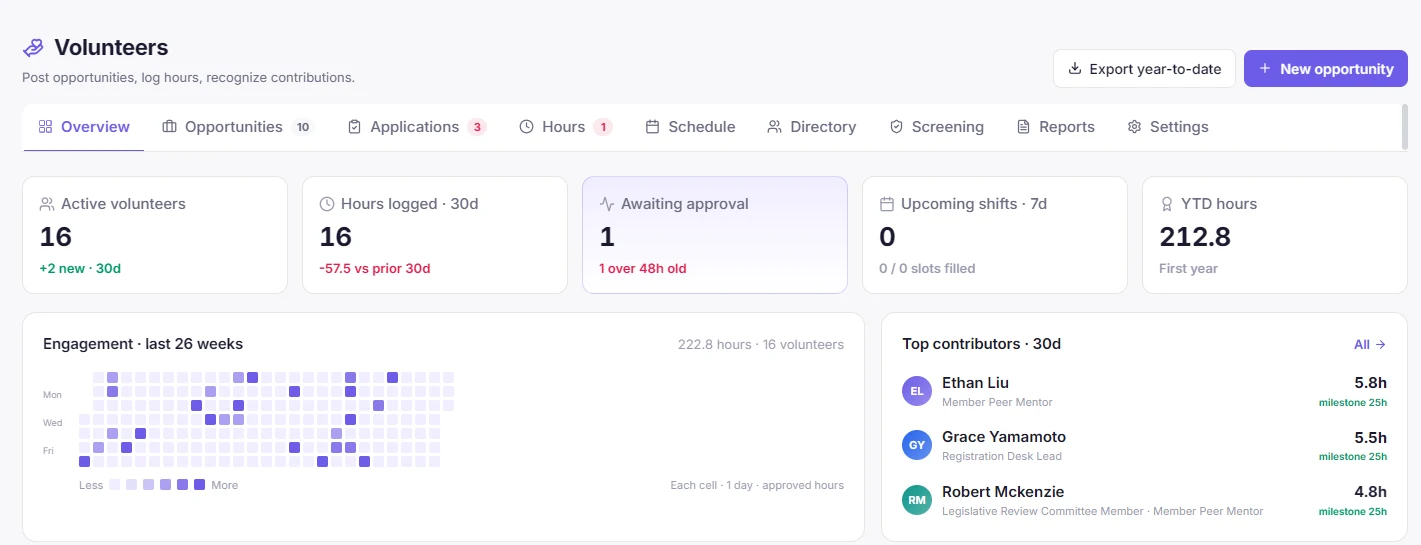Click the name Robert Mckenzie

[1003, 492]
